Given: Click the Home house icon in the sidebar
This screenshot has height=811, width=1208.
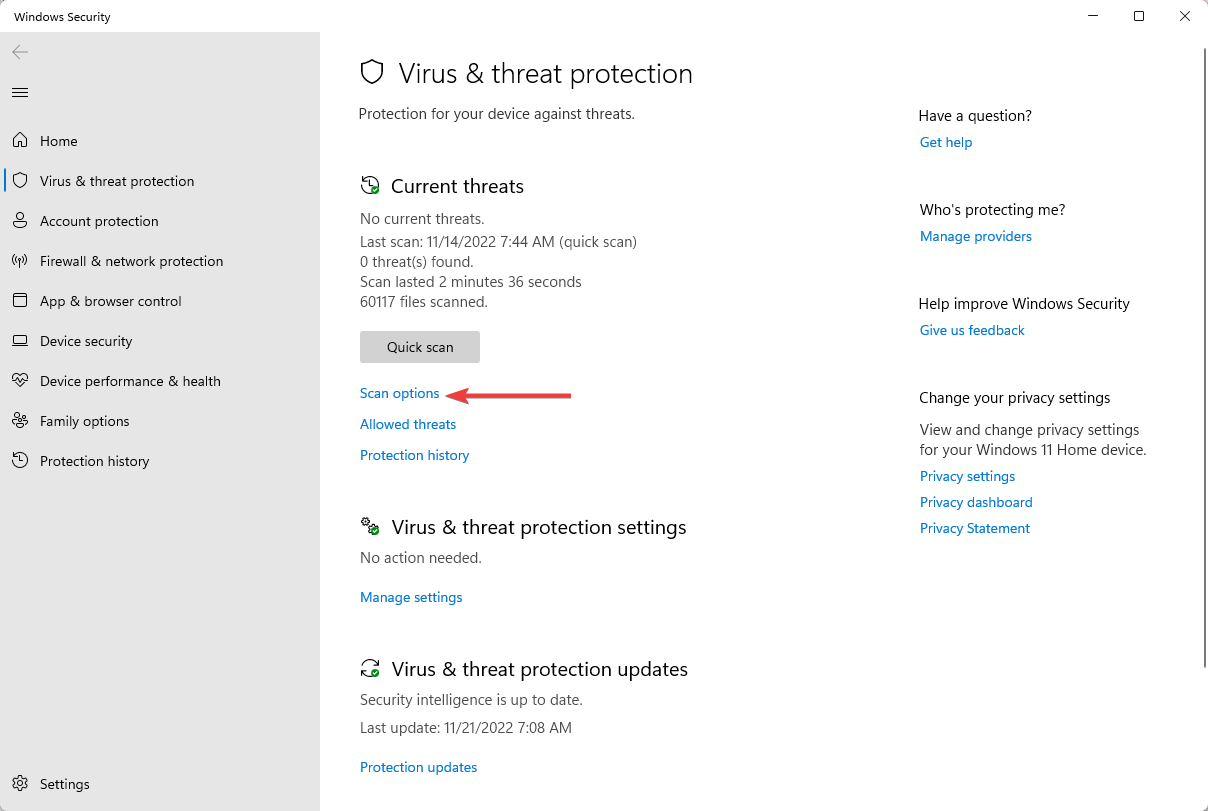Looking at the screenshot, I should coord(20,141).
